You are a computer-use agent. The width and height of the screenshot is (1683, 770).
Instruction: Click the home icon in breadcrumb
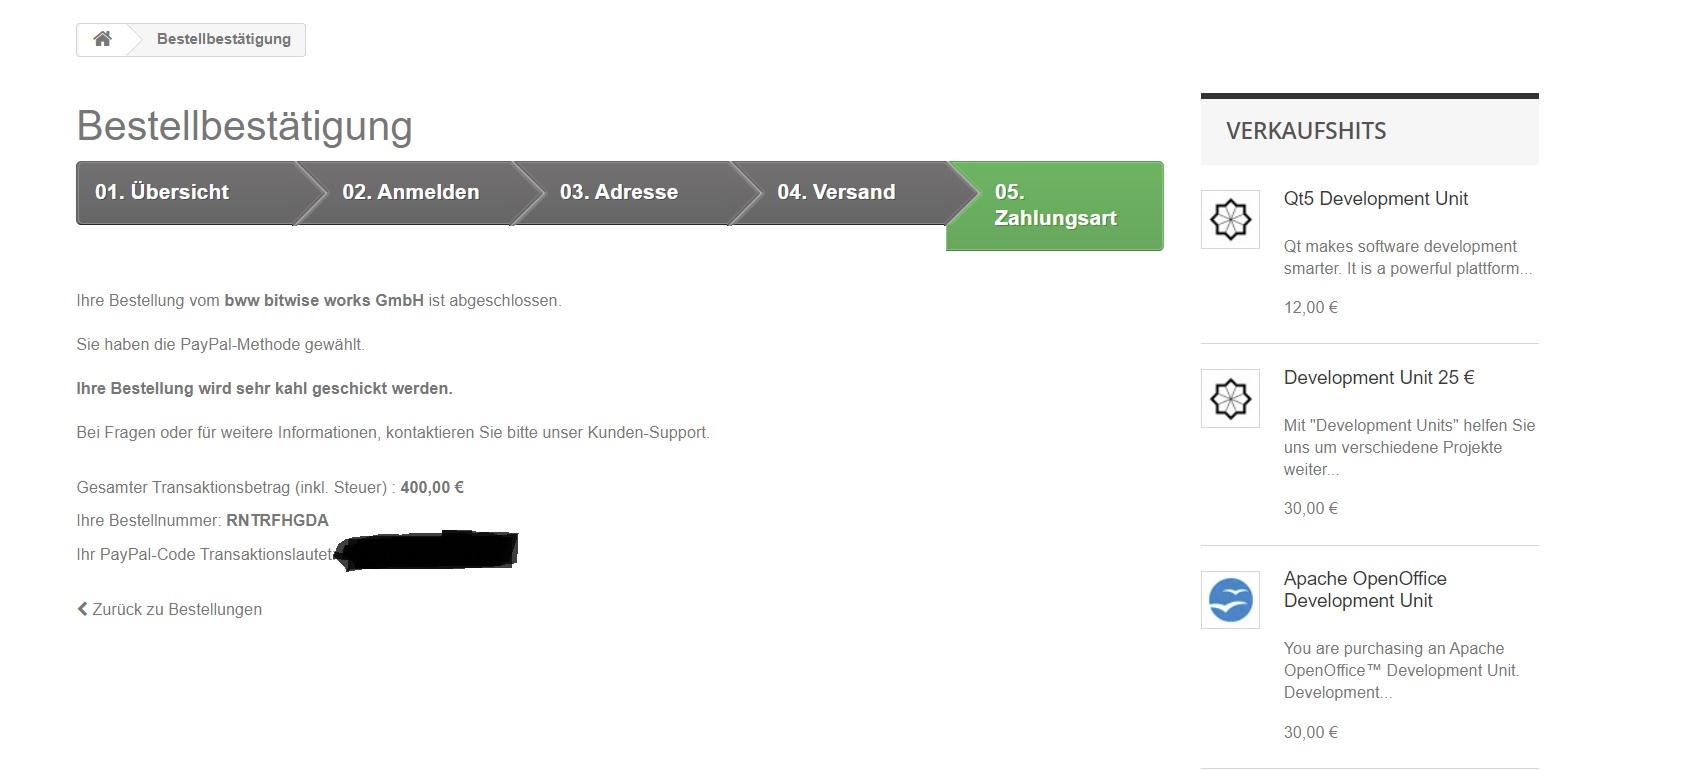click(102, 39)
